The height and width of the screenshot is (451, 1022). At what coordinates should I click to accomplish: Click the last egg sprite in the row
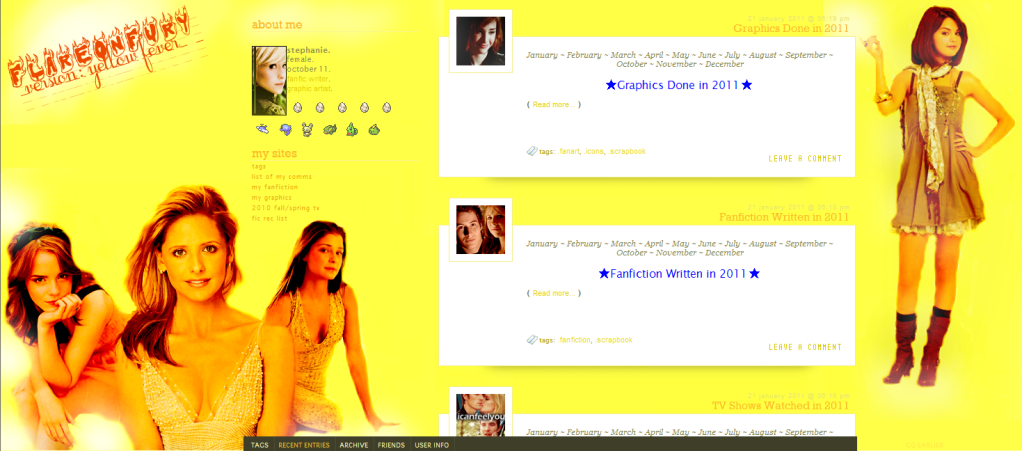386,107
